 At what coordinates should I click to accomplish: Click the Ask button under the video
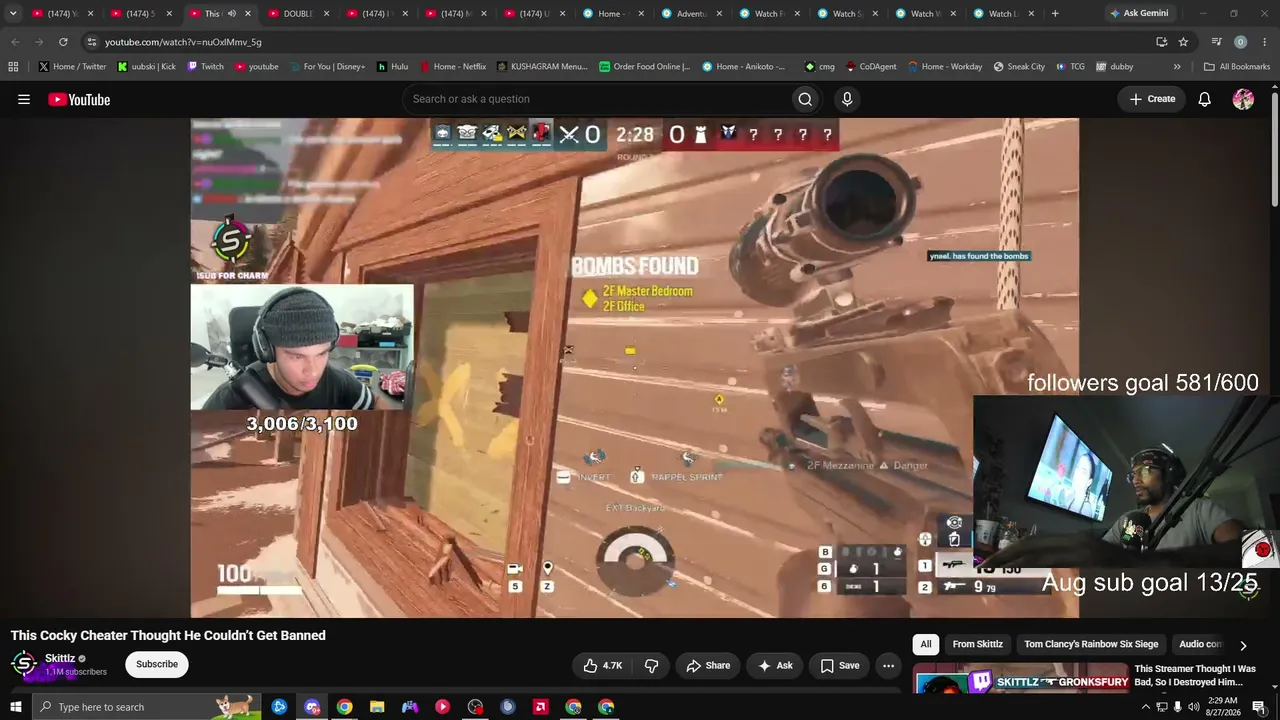click(x=775, y=665)
